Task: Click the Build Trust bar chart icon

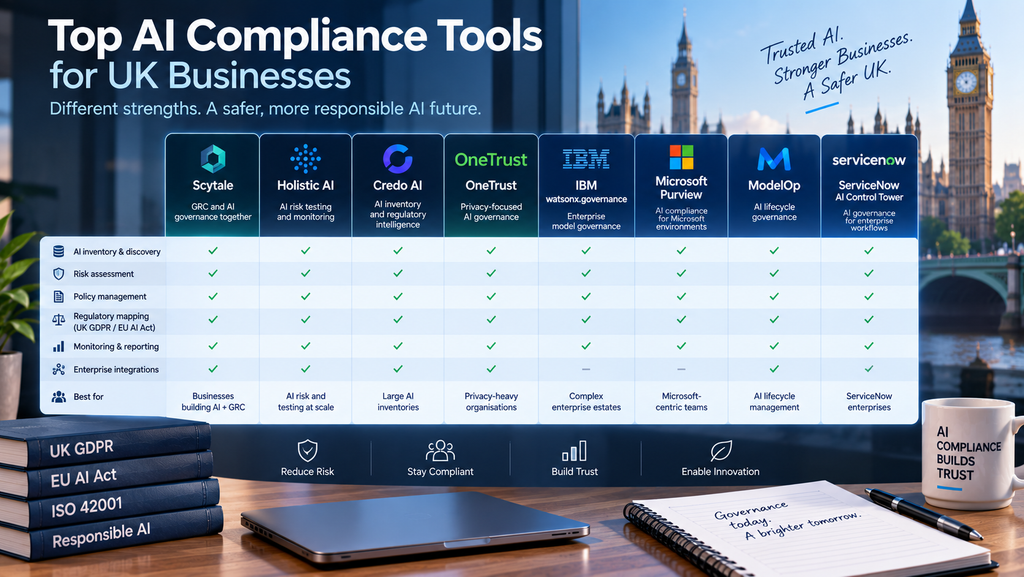Action: click(574, 451)
